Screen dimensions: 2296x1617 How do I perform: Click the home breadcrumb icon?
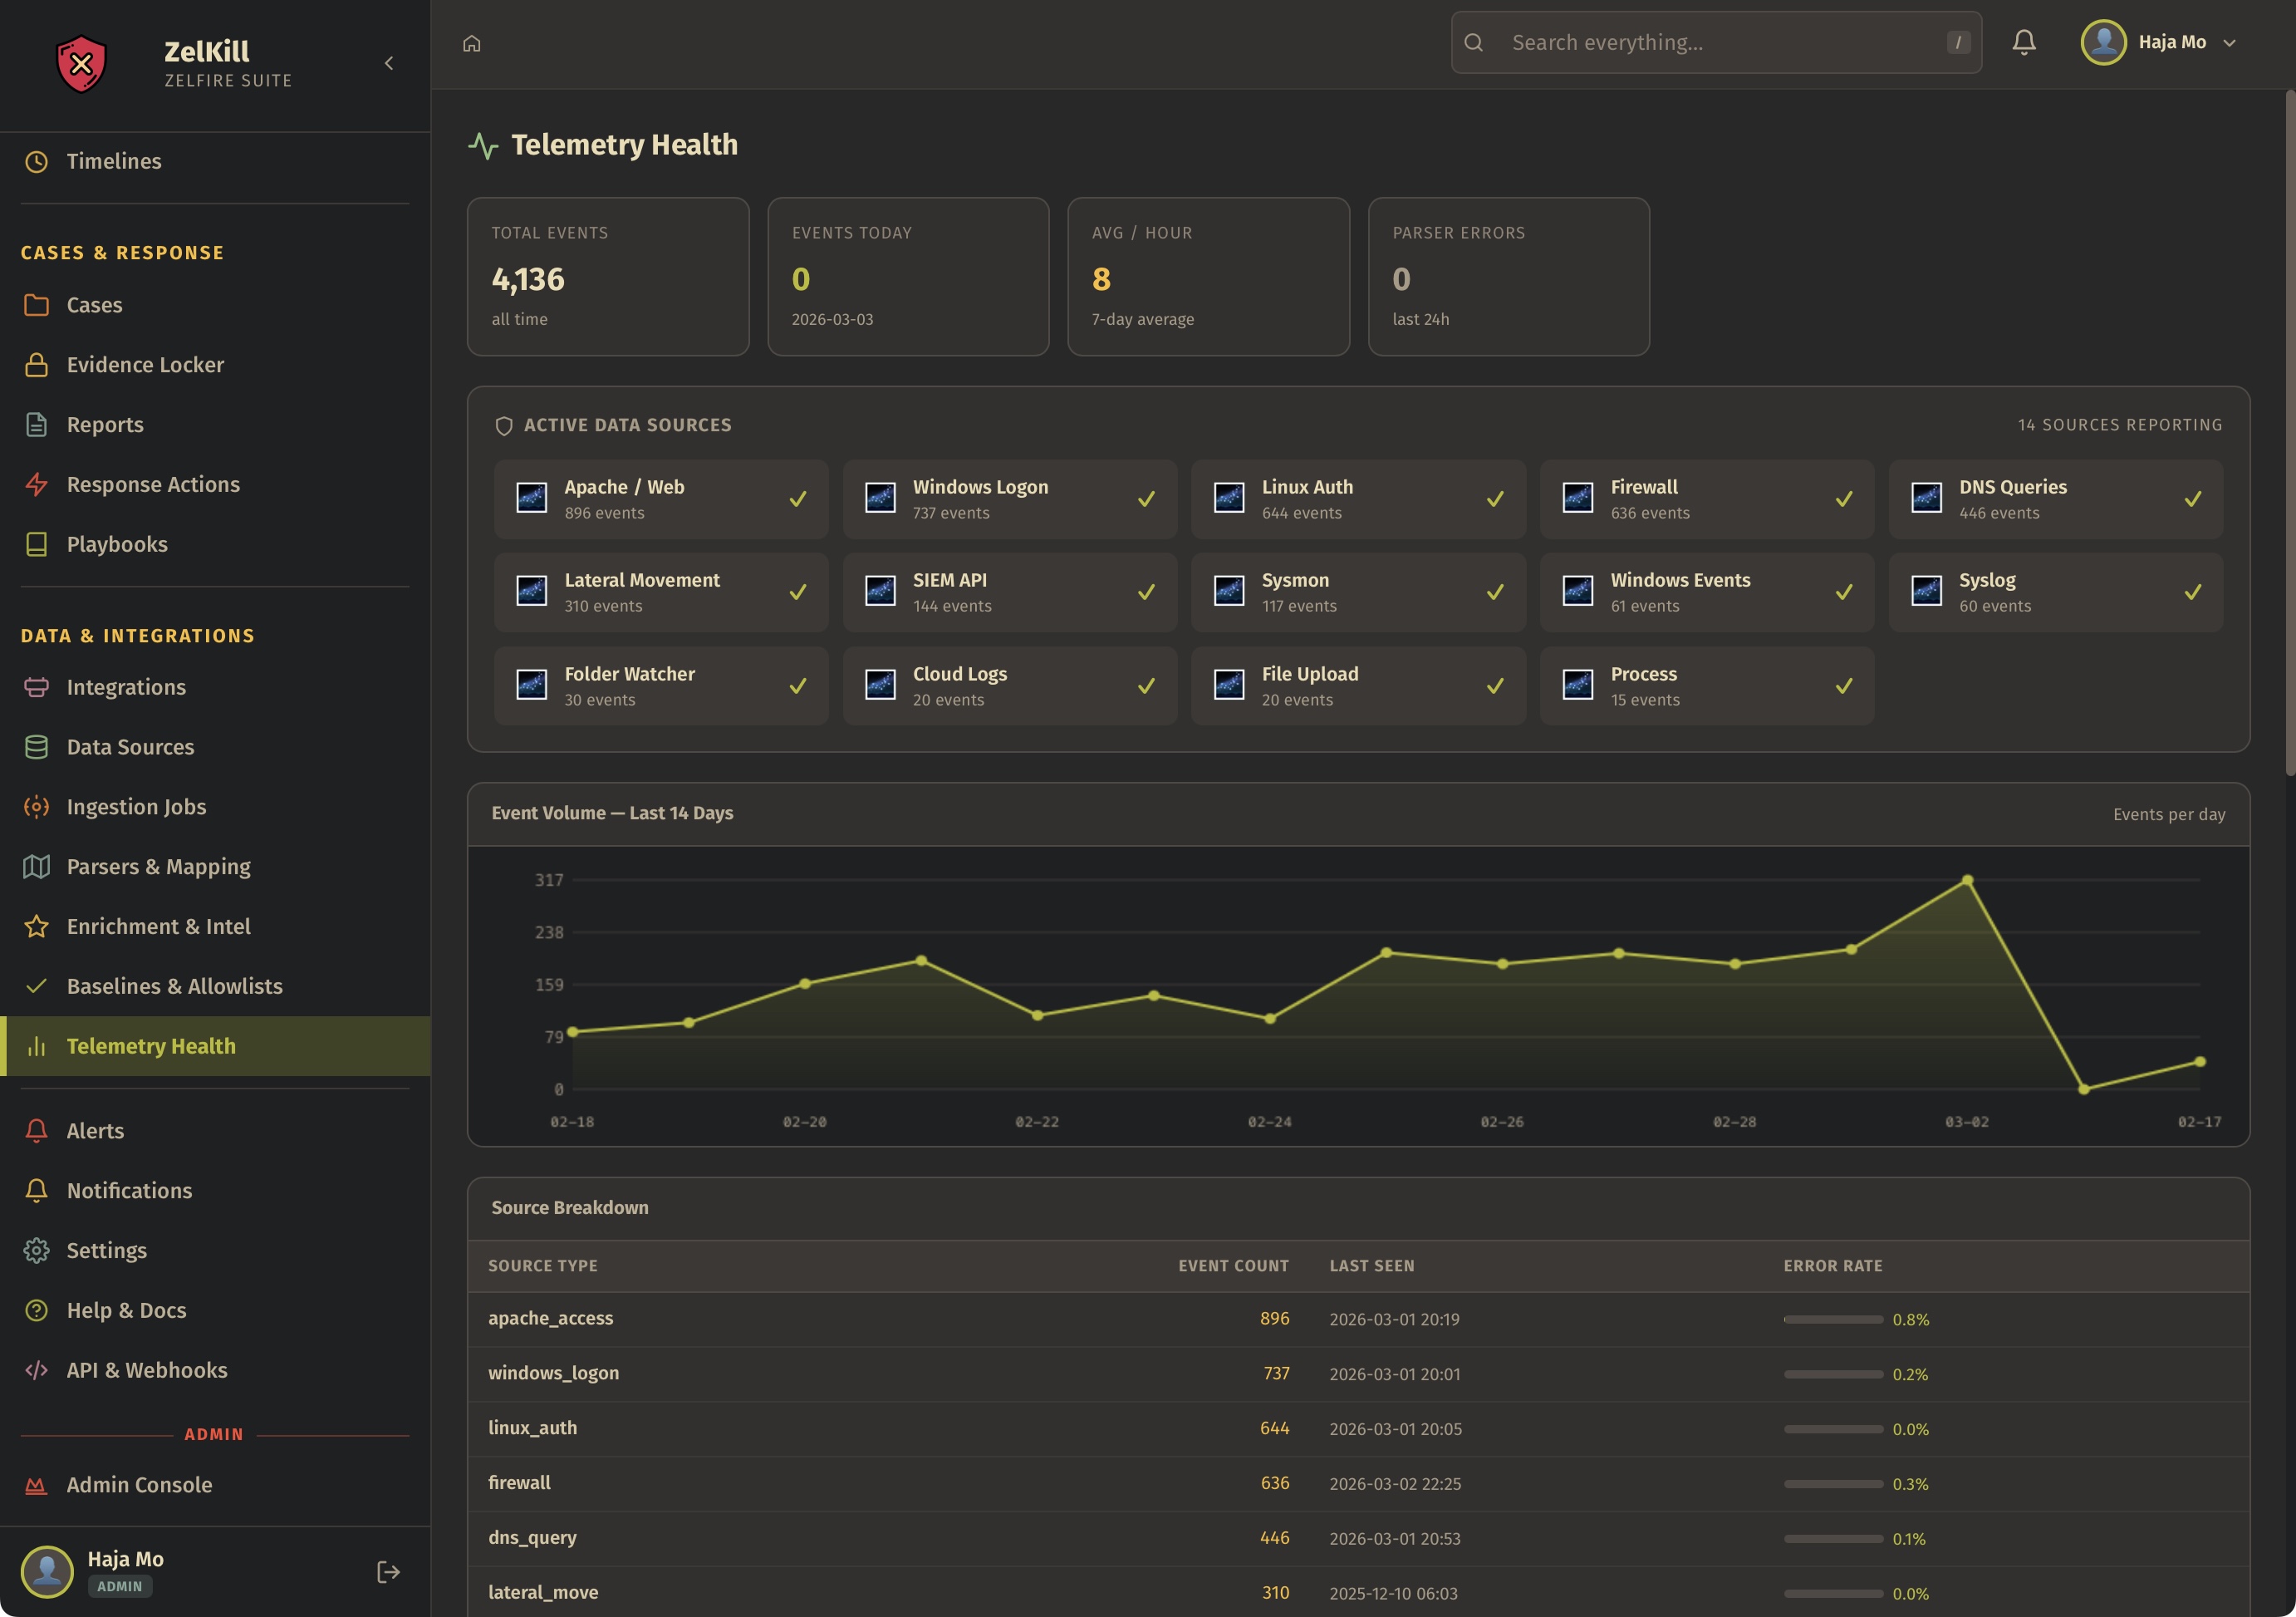tap(472, 43)
